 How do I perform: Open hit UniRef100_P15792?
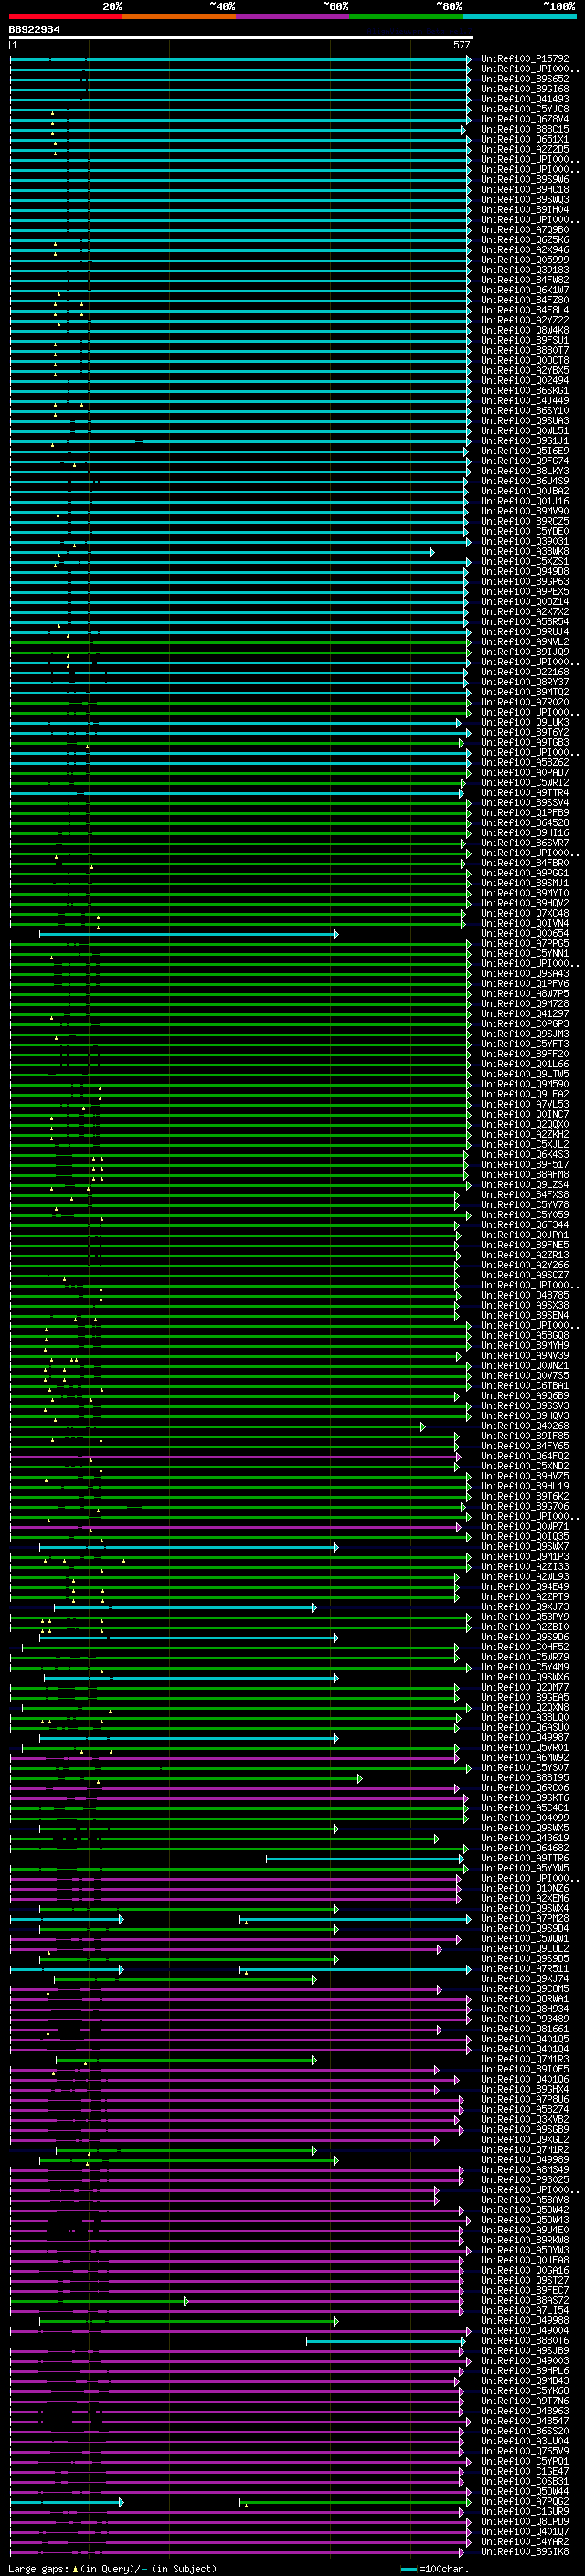pyautogui.click(x=525, y=59)
